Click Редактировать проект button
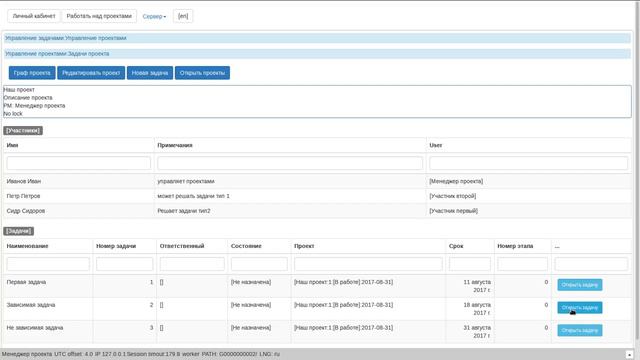The image size is (640, 360). (91, 73)
